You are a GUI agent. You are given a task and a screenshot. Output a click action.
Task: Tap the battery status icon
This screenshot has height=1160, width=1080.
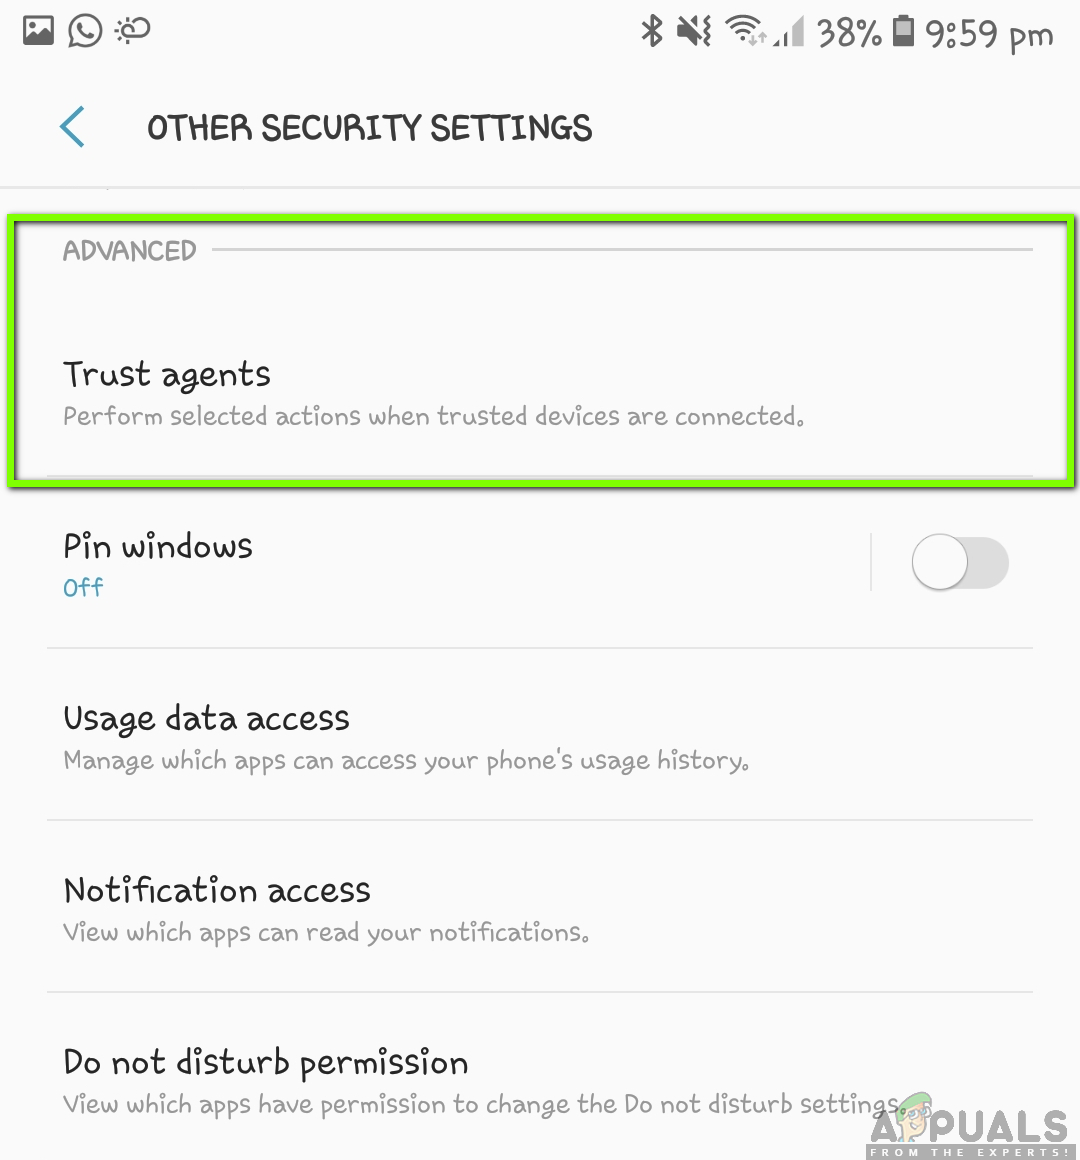tap(903, 32)
